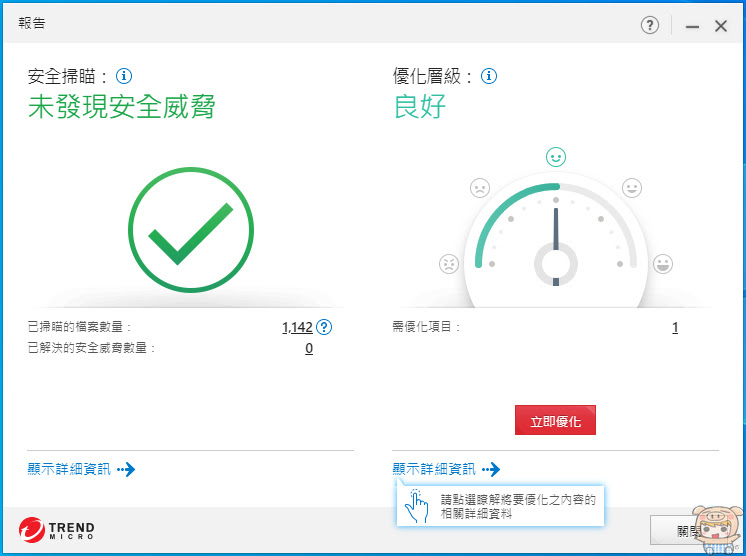This screenshot has height=556, width=746.
Task: Open the info icon beside 安全掃瞄
Action: click(124, 76)
